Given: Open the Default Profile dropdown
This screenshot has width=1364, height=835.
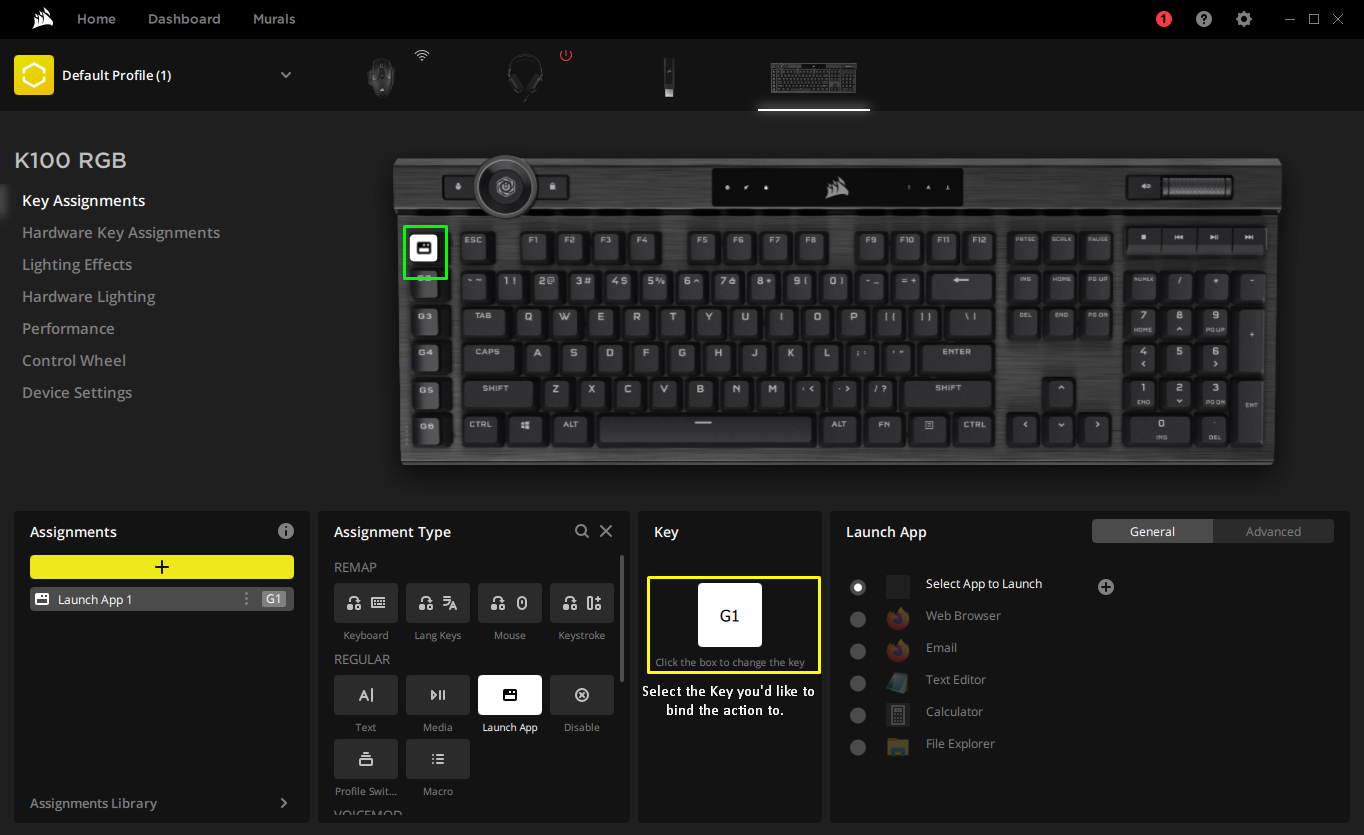Looking at the screenshot, I should pyautogui.click(x=286, y=75).
